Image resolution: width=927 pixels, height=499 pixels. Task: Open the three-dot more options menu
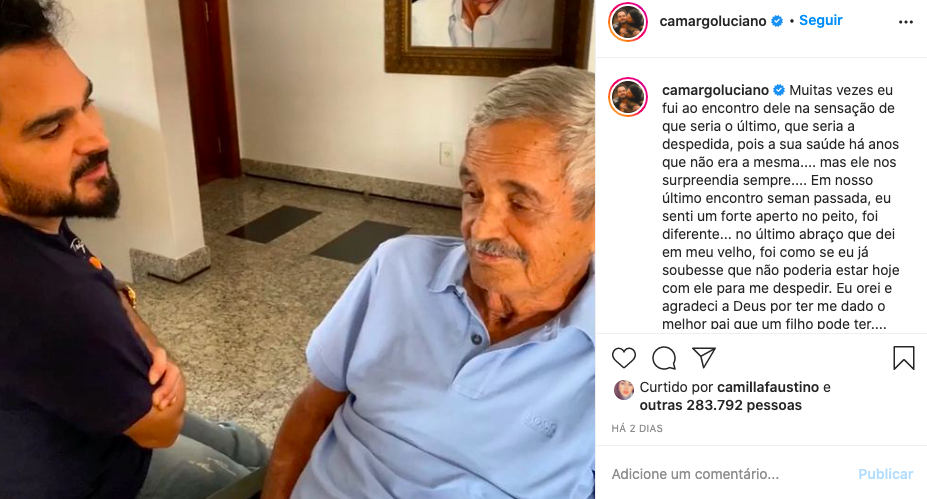[x=906, y=22]
